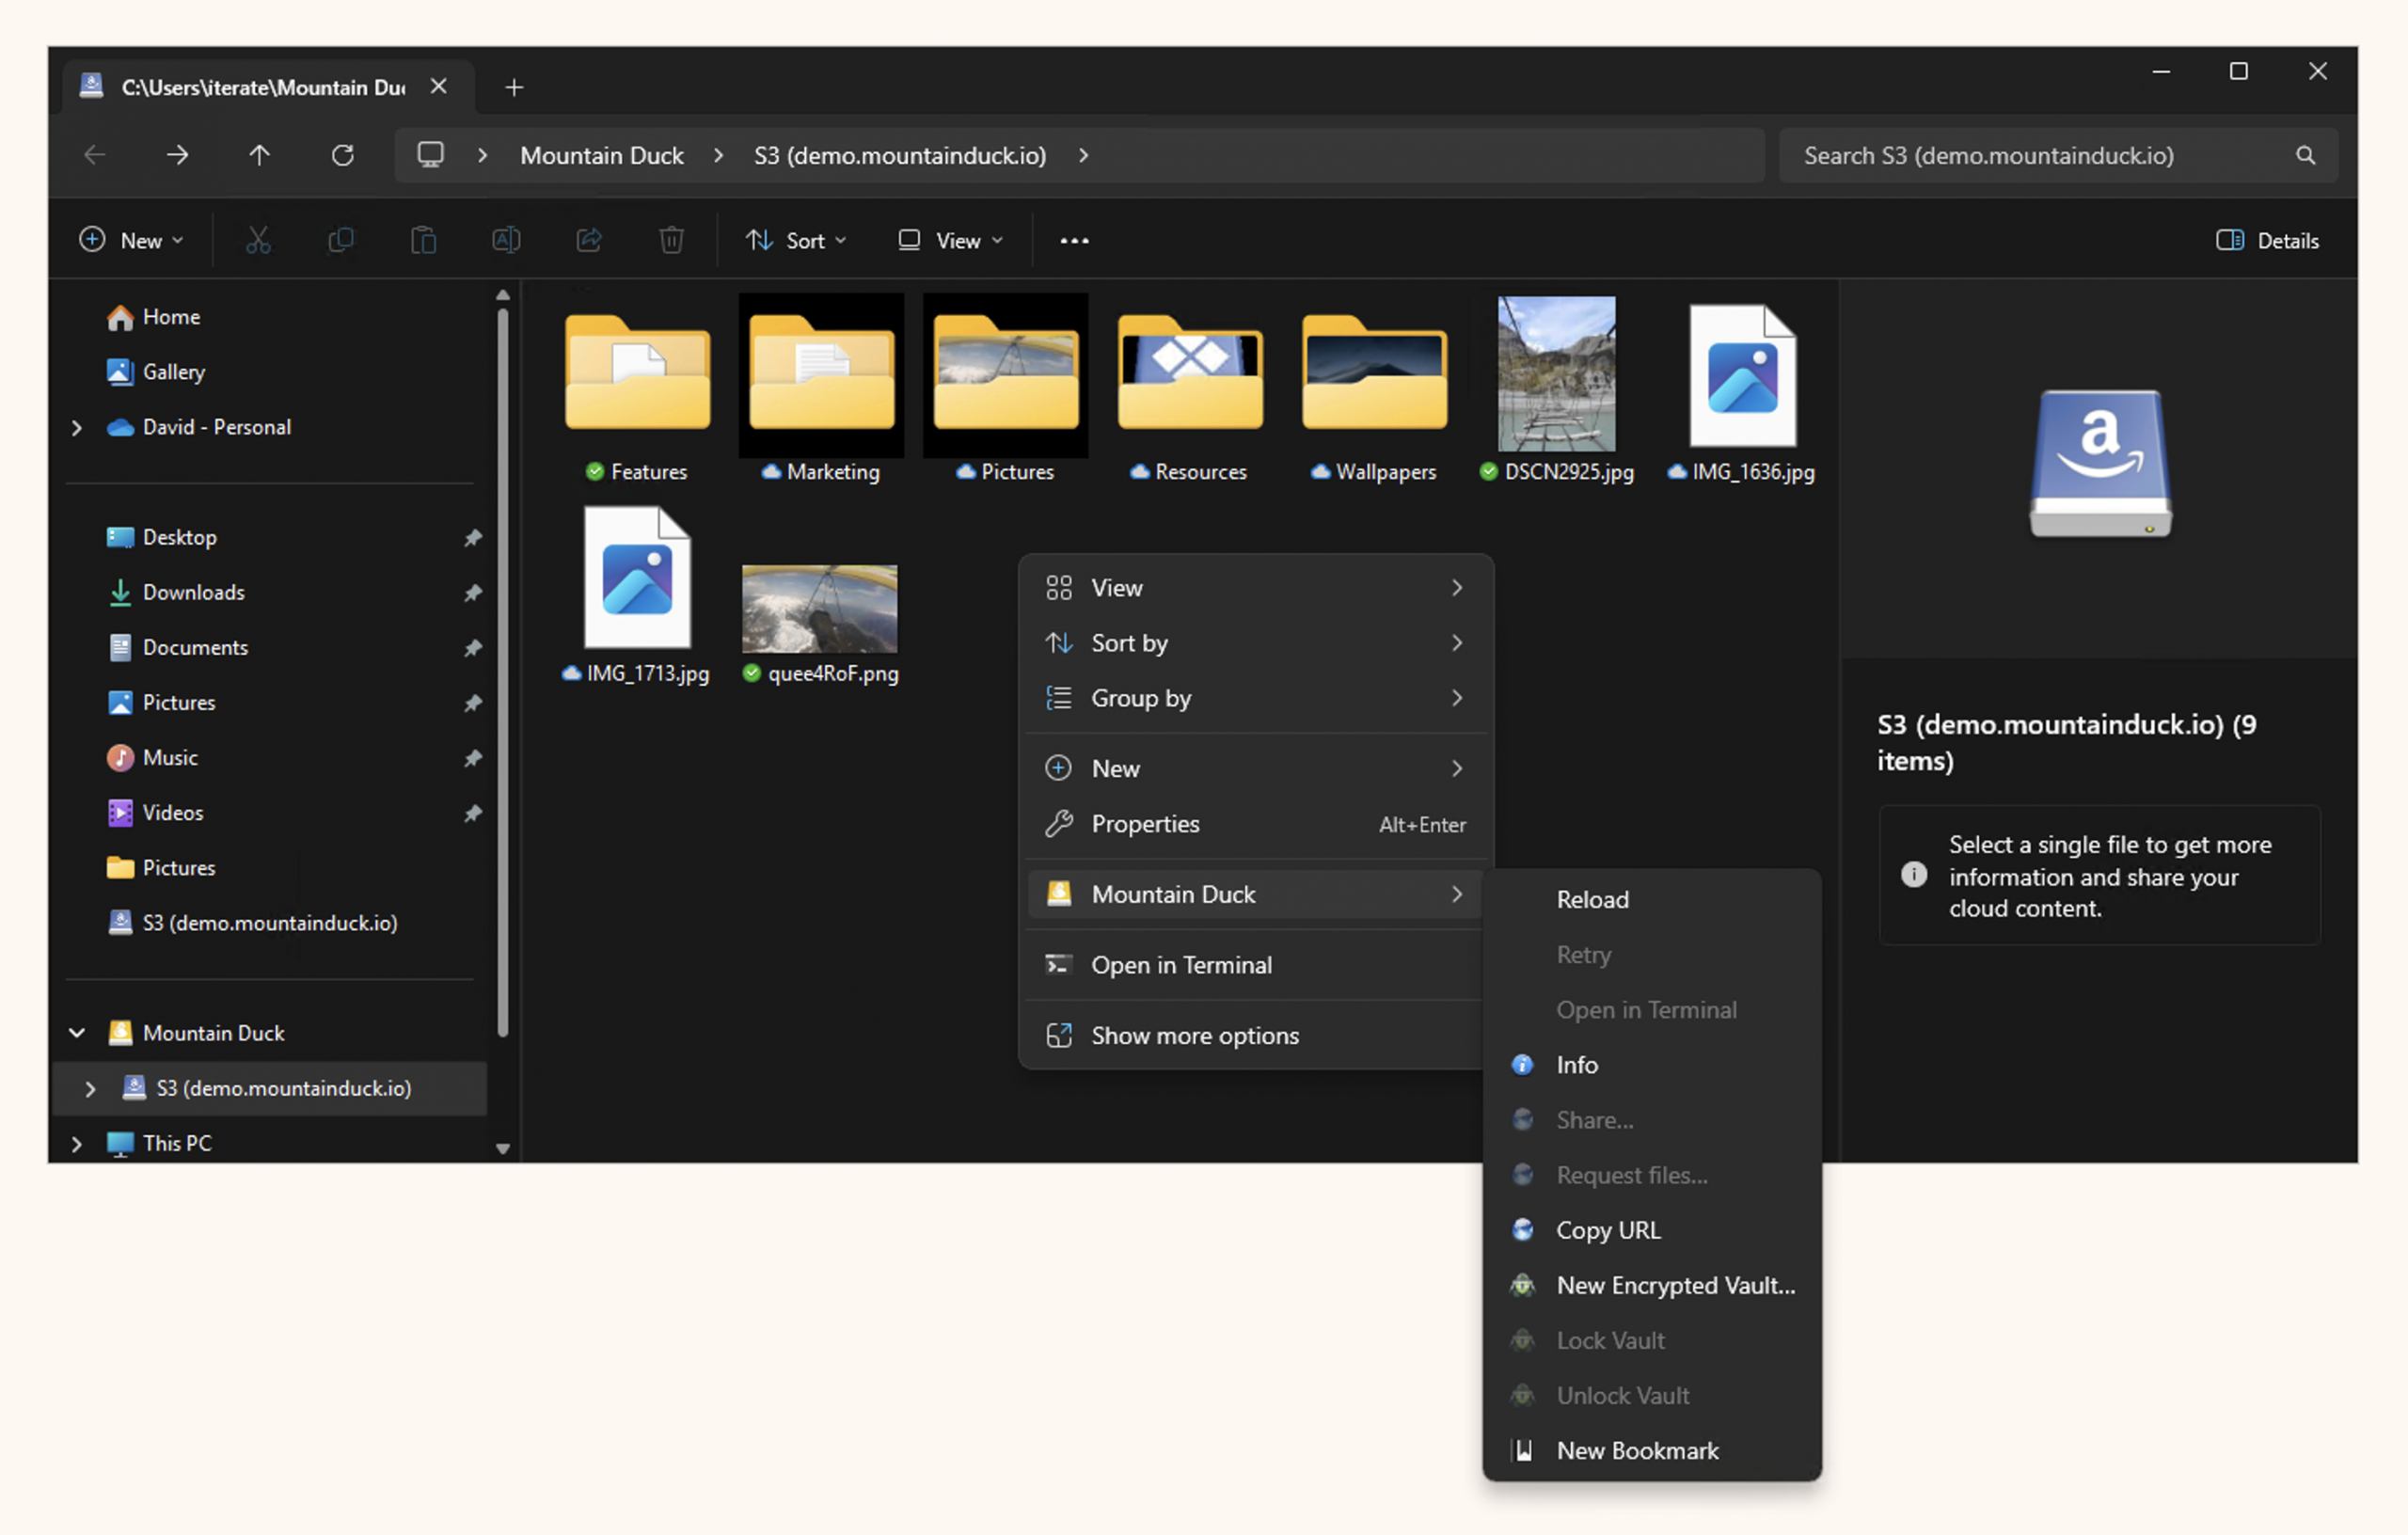Expand S3 (demo.mountainduck.io) tree node
The height and width of the screenshot is (1535, 2408).
(x=90, y=1088)
